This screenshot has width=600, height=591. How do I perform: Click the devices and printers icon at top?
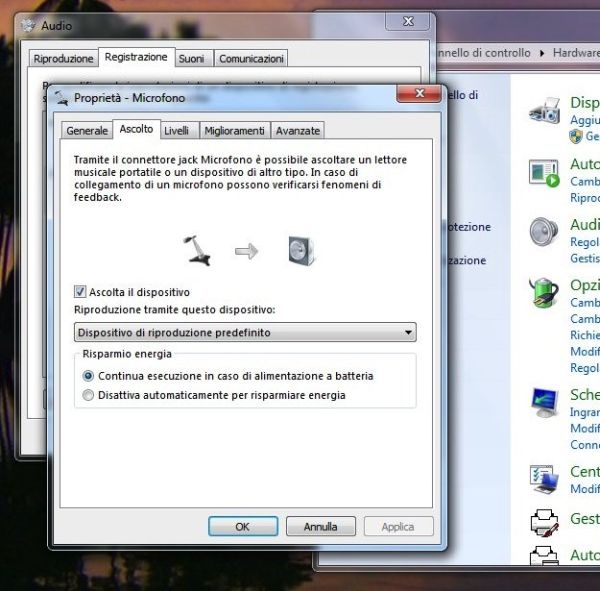coord(544,110)
